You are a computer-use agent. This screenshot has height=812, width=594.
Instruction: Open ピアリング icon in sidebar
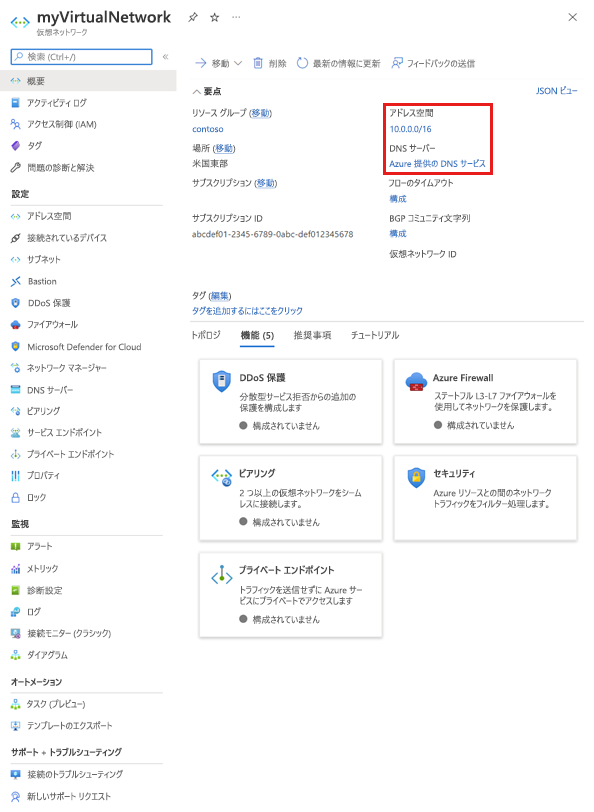[x=16, y=411]
